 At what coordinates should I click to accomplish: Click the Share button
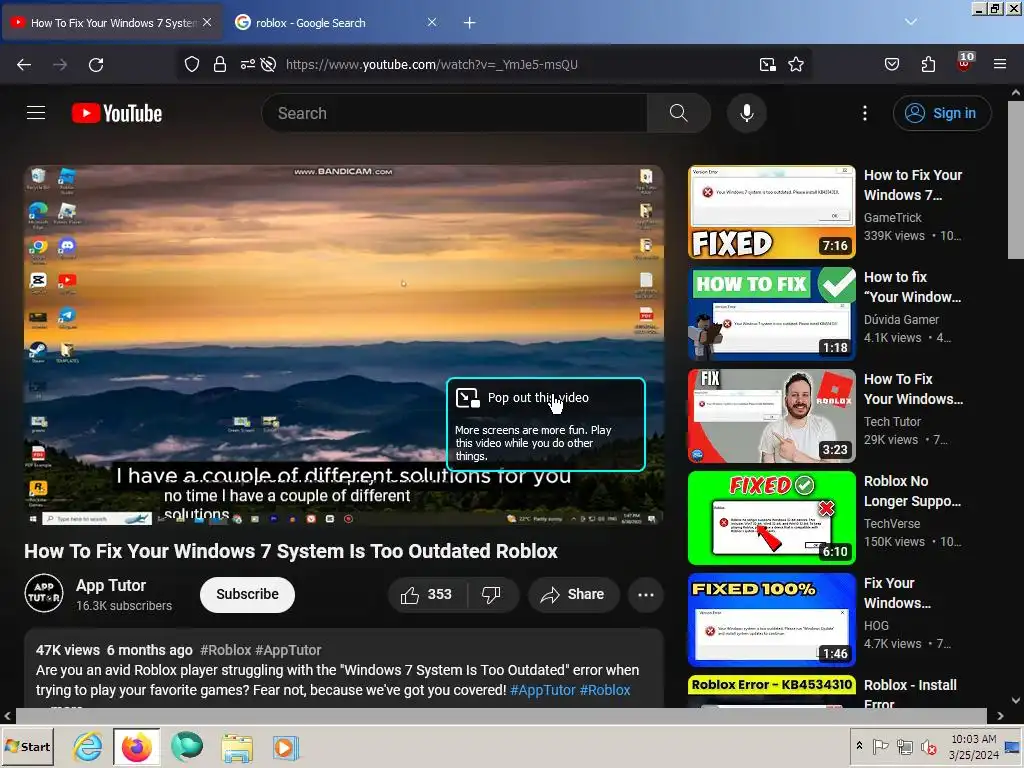coord(573,595)
